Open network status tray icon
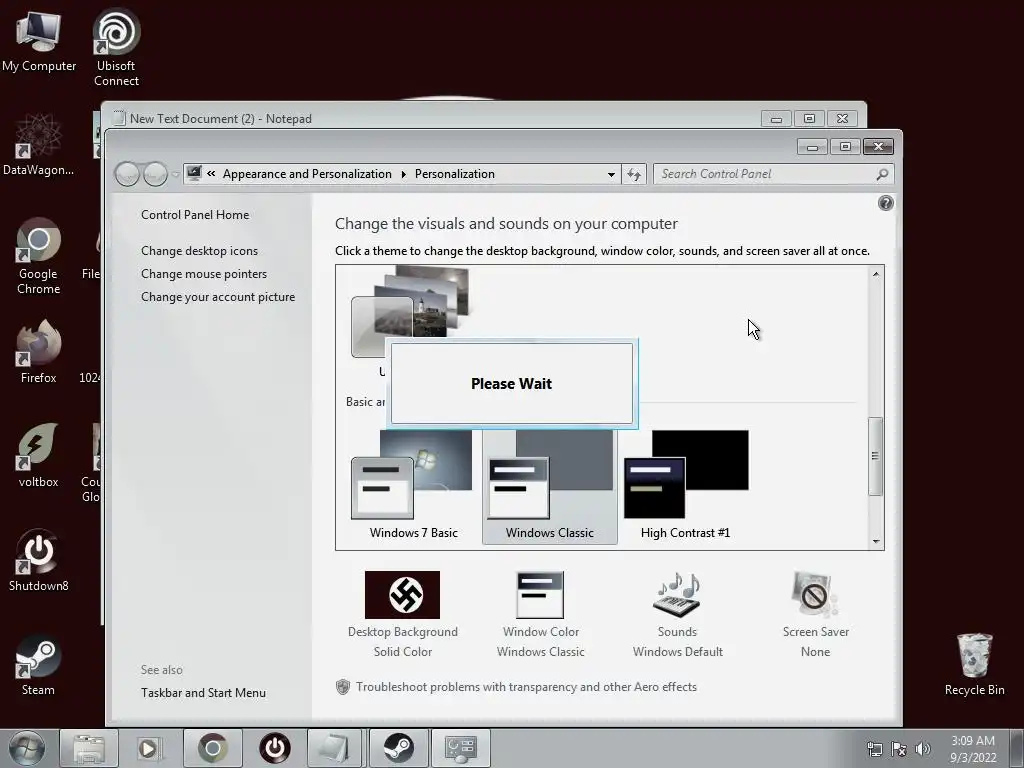The image size is (1024, 768). pos(874,749)
